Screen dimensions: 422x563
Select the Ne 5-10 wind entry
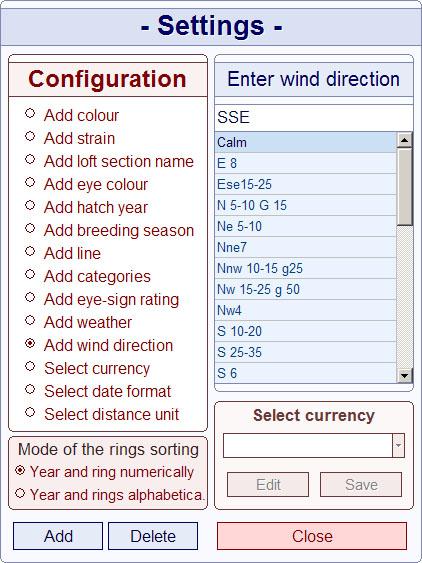click(x=306, y=226)
